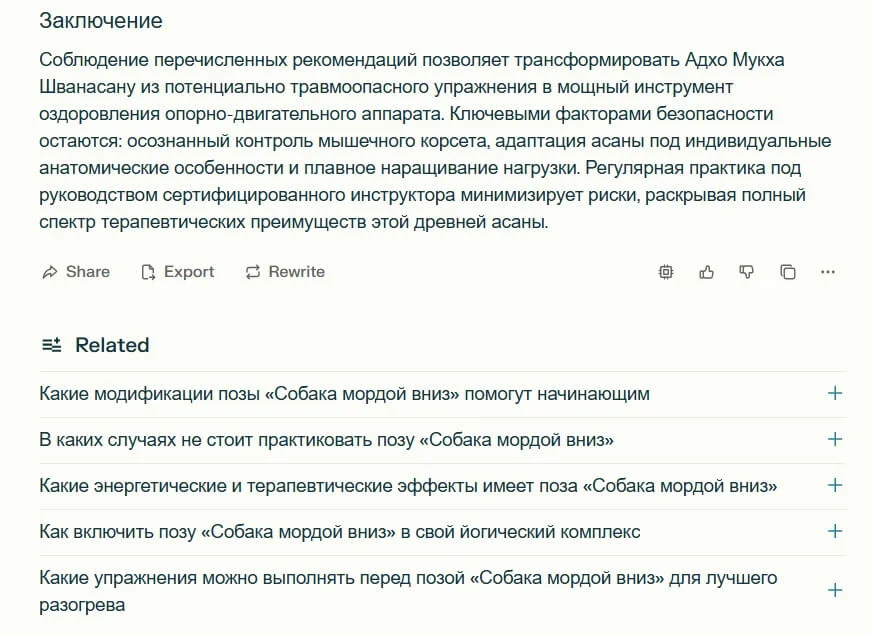Viewport: 872px width, 635px height.
Task: Export the answer using Export button
Action: (x=178, y=272)
